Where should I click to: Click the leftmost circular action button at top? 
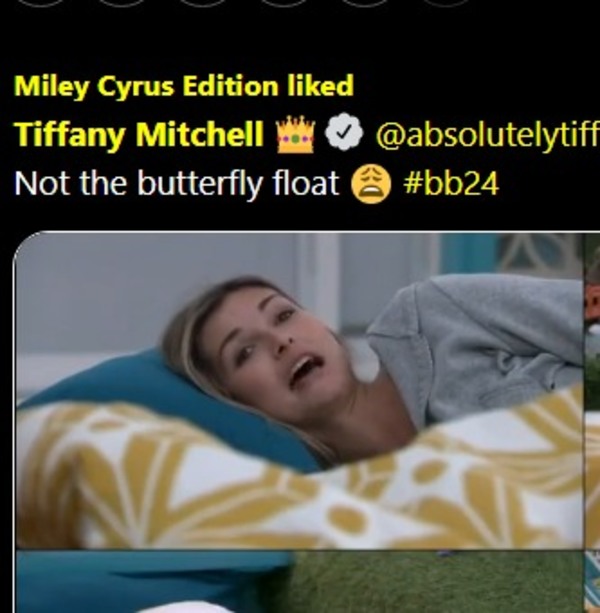tap(41, 2)
